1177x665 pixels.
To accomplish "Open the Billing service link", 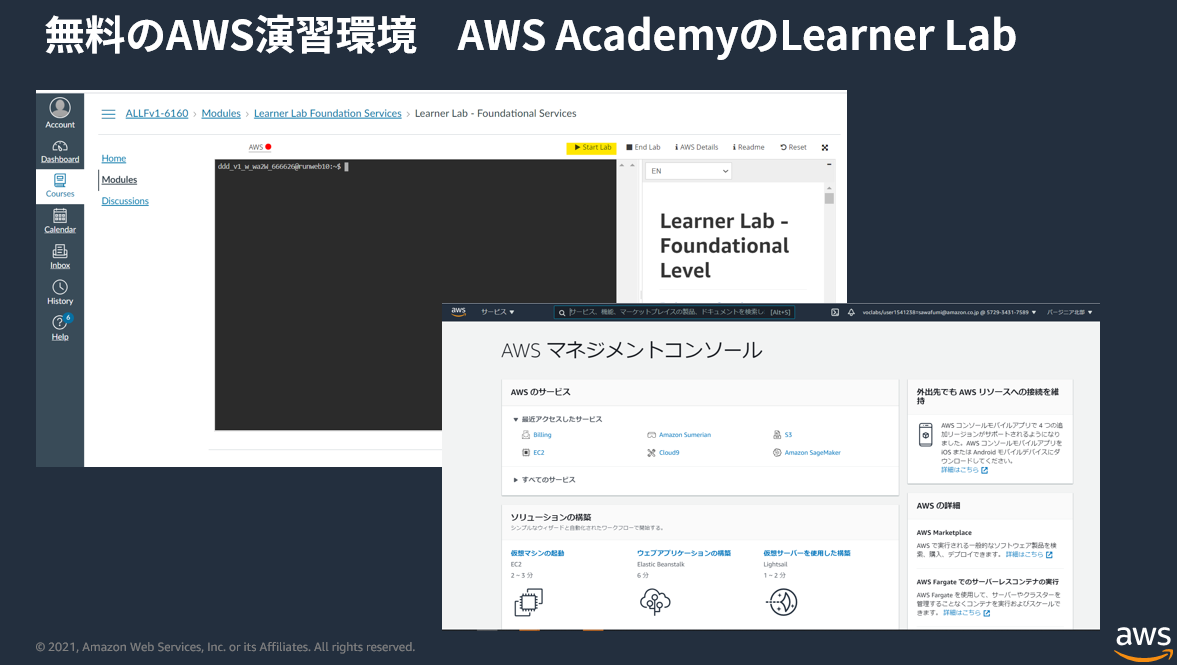I will click(x=542, y=435).
